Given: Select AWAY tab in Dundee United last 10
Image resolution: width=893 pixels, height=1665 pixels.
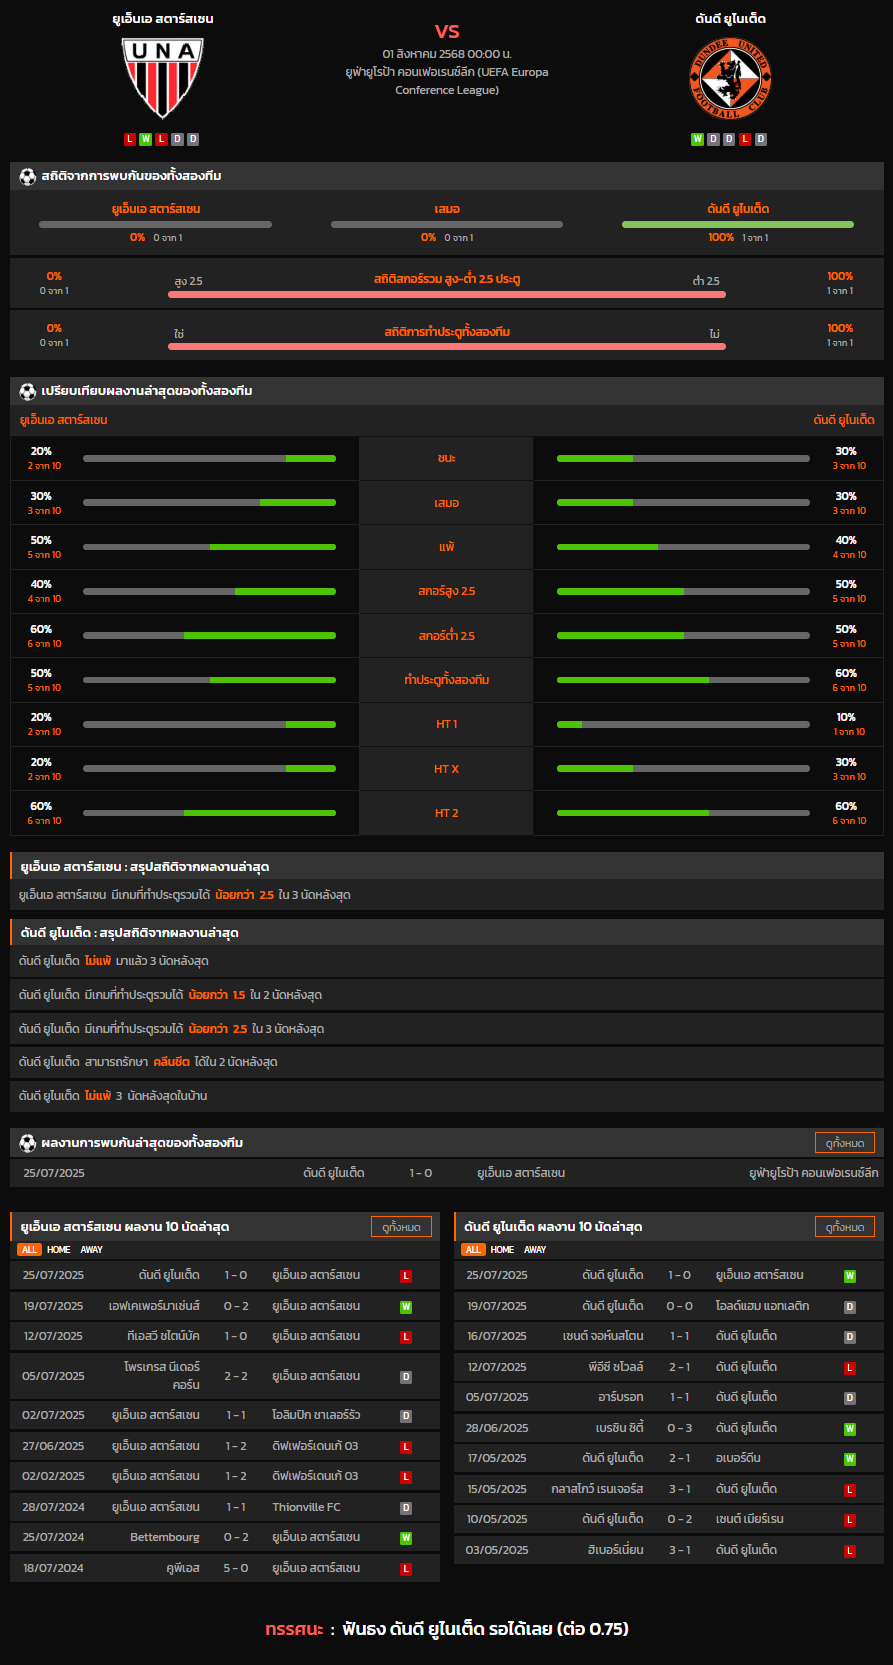Looking at the screenshot, I should [x=536, y=1250].
